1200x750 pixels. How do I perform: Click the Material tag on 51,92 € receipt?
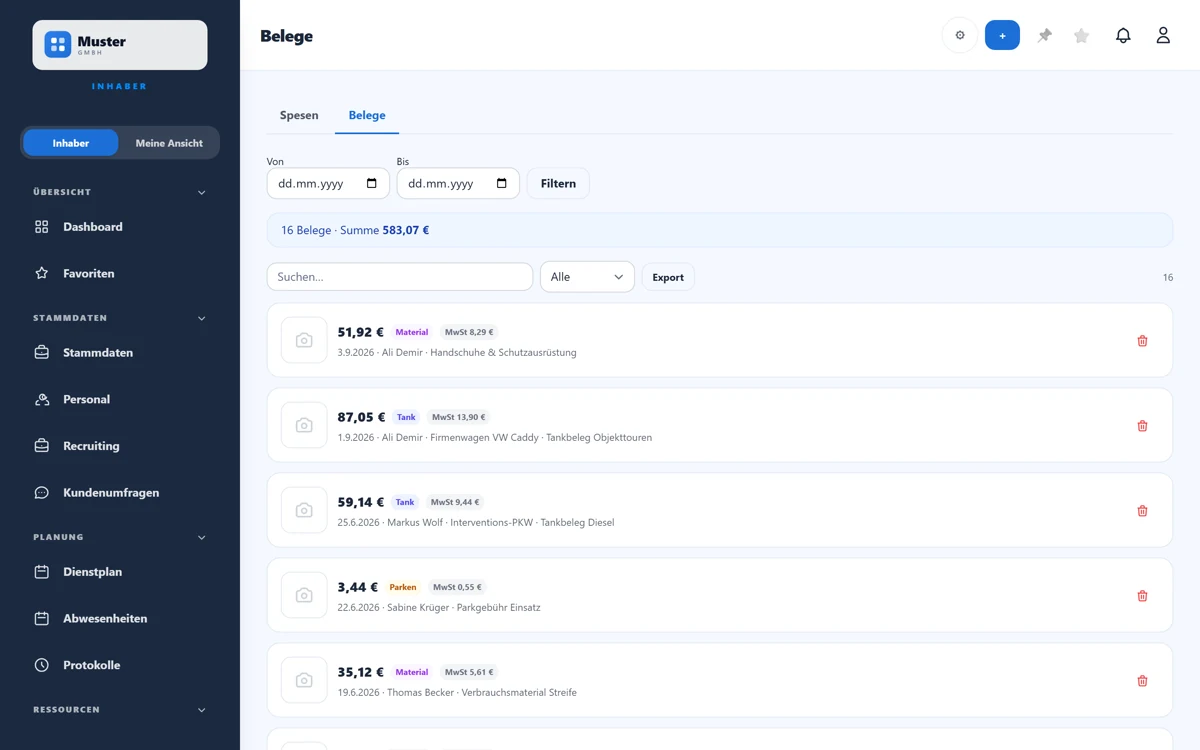412,332
